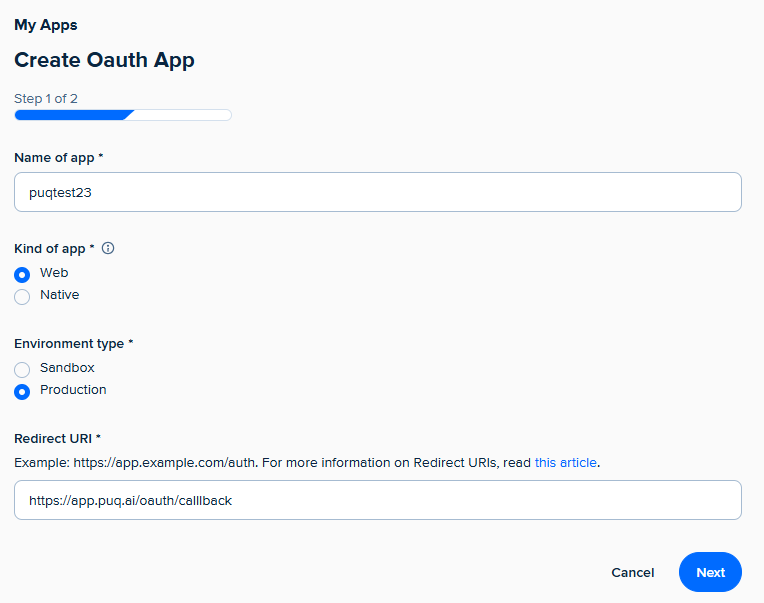Click the step progress bar
Screen dimensions: 764x603
[x=123, y=115]
